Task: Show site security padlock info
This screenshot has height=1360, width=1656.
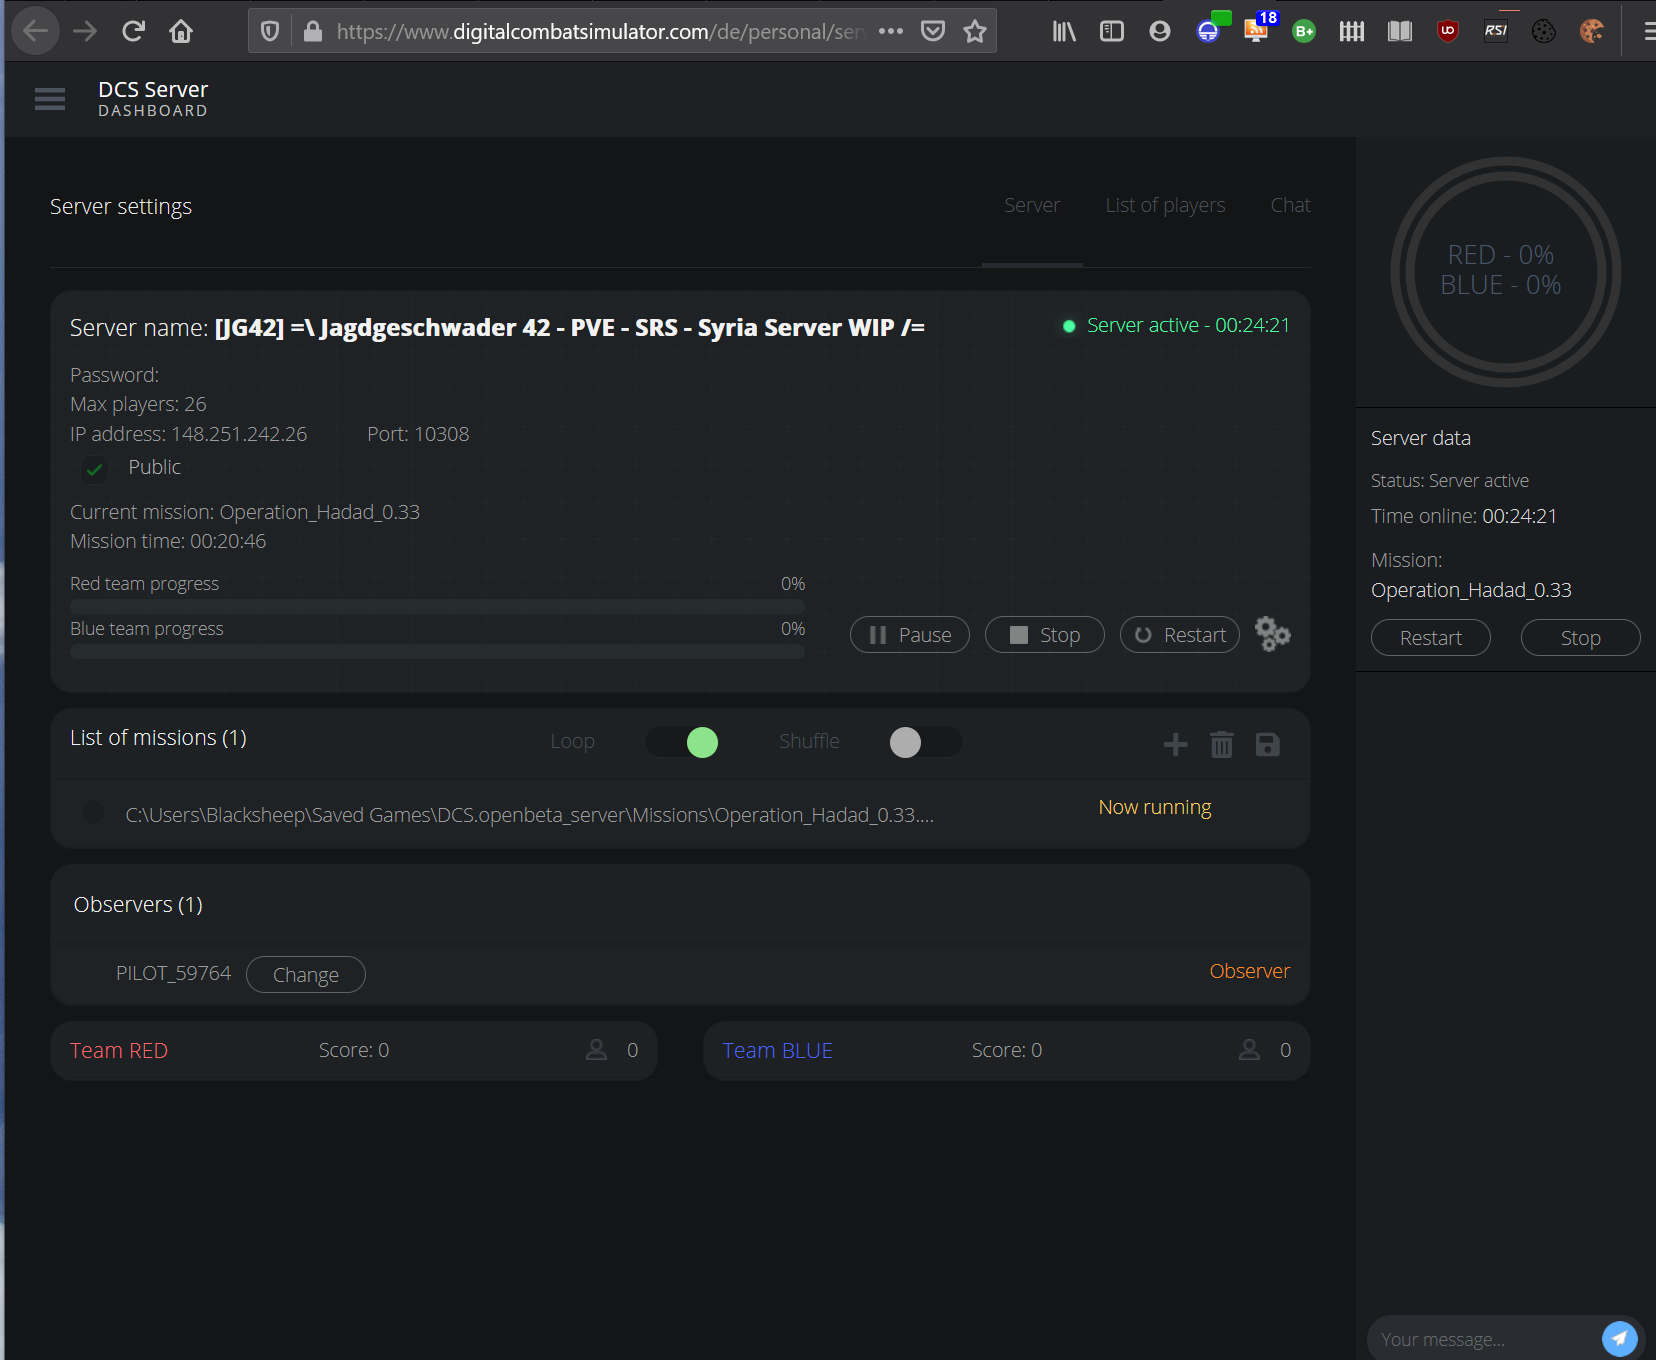Action: [313, 31]
